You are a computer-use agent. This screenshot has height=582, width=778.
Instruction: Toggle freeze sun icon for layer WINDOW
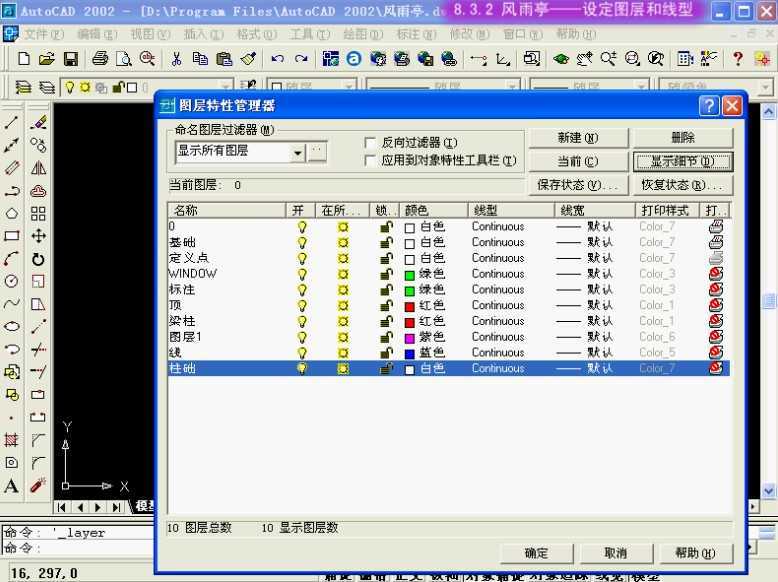coord(343,274)
